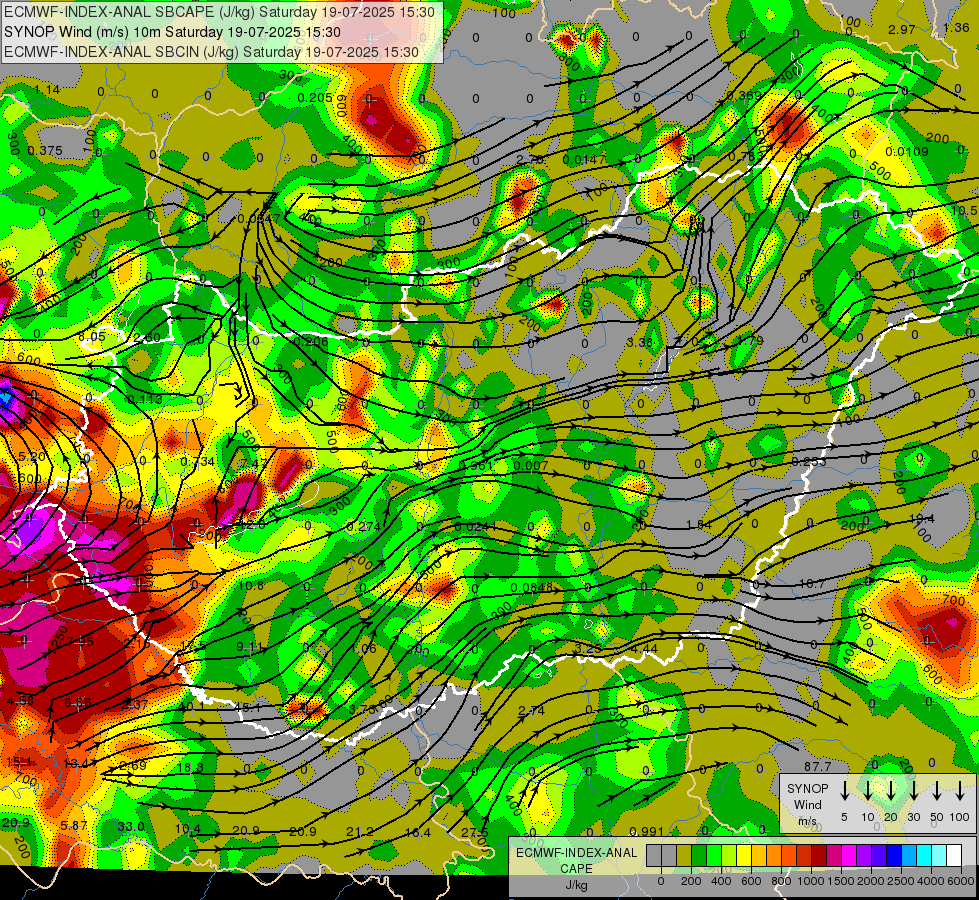Click the 10 m/s wind arrow in legend
The height and width of the screenshot is (900, 979).
point(868,791)
